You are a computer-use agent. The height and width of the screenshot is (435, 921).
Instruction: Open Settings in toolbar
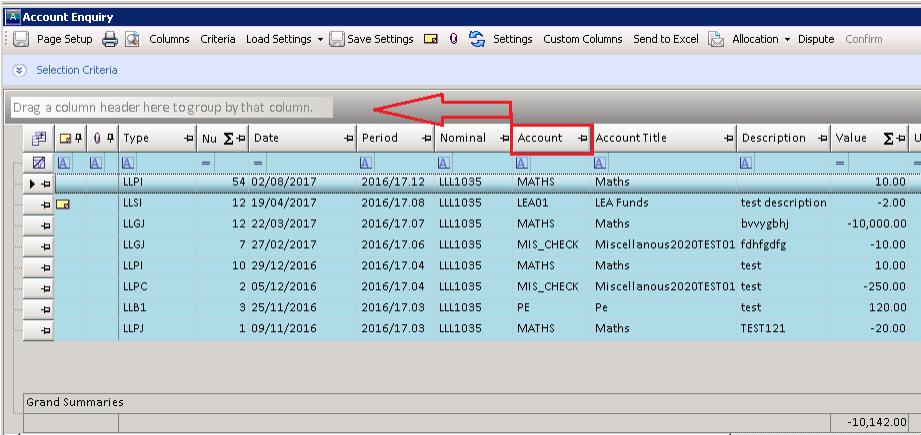[x=513, y=39]
